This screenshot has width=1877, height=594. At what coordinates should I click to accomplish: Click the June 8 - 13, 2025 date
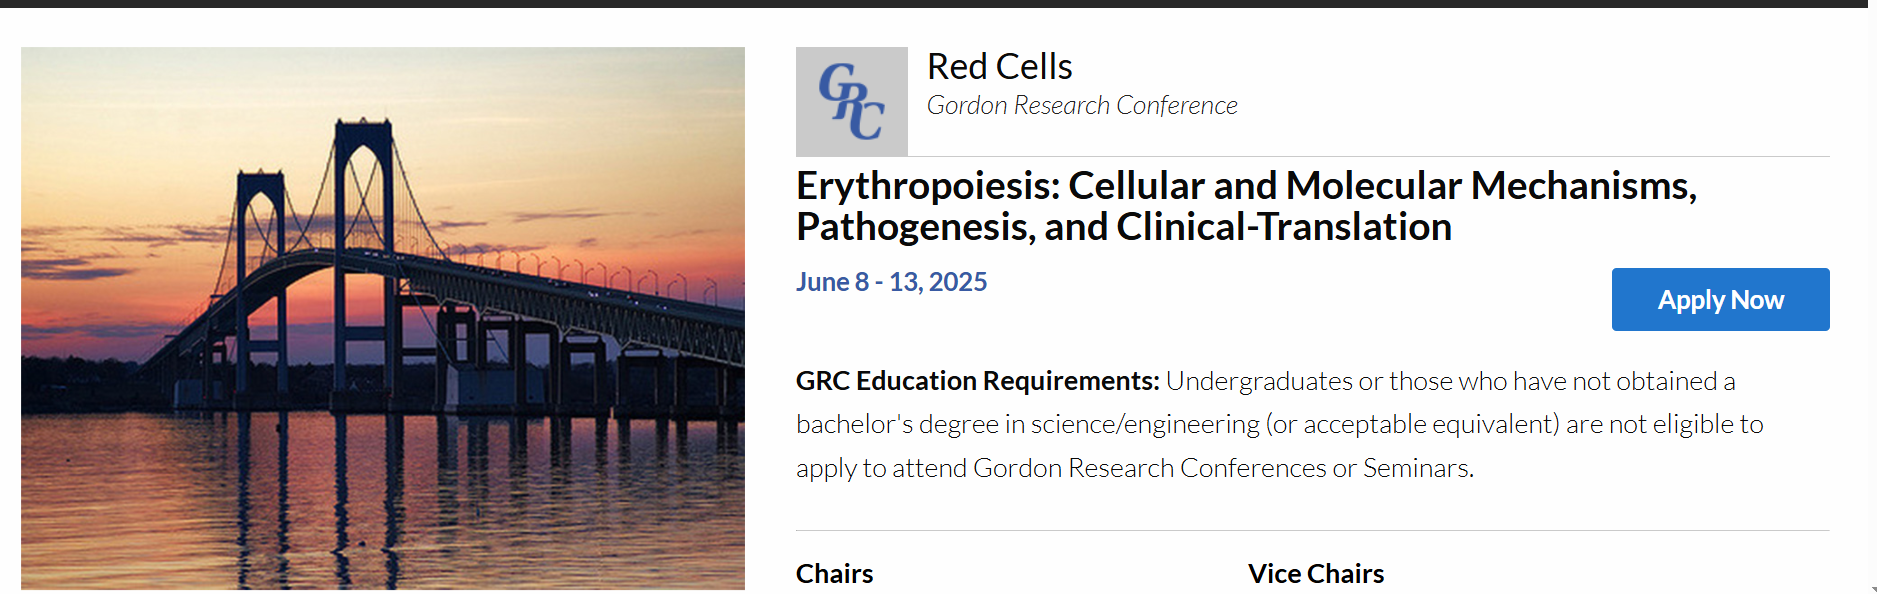click(891, 282)
